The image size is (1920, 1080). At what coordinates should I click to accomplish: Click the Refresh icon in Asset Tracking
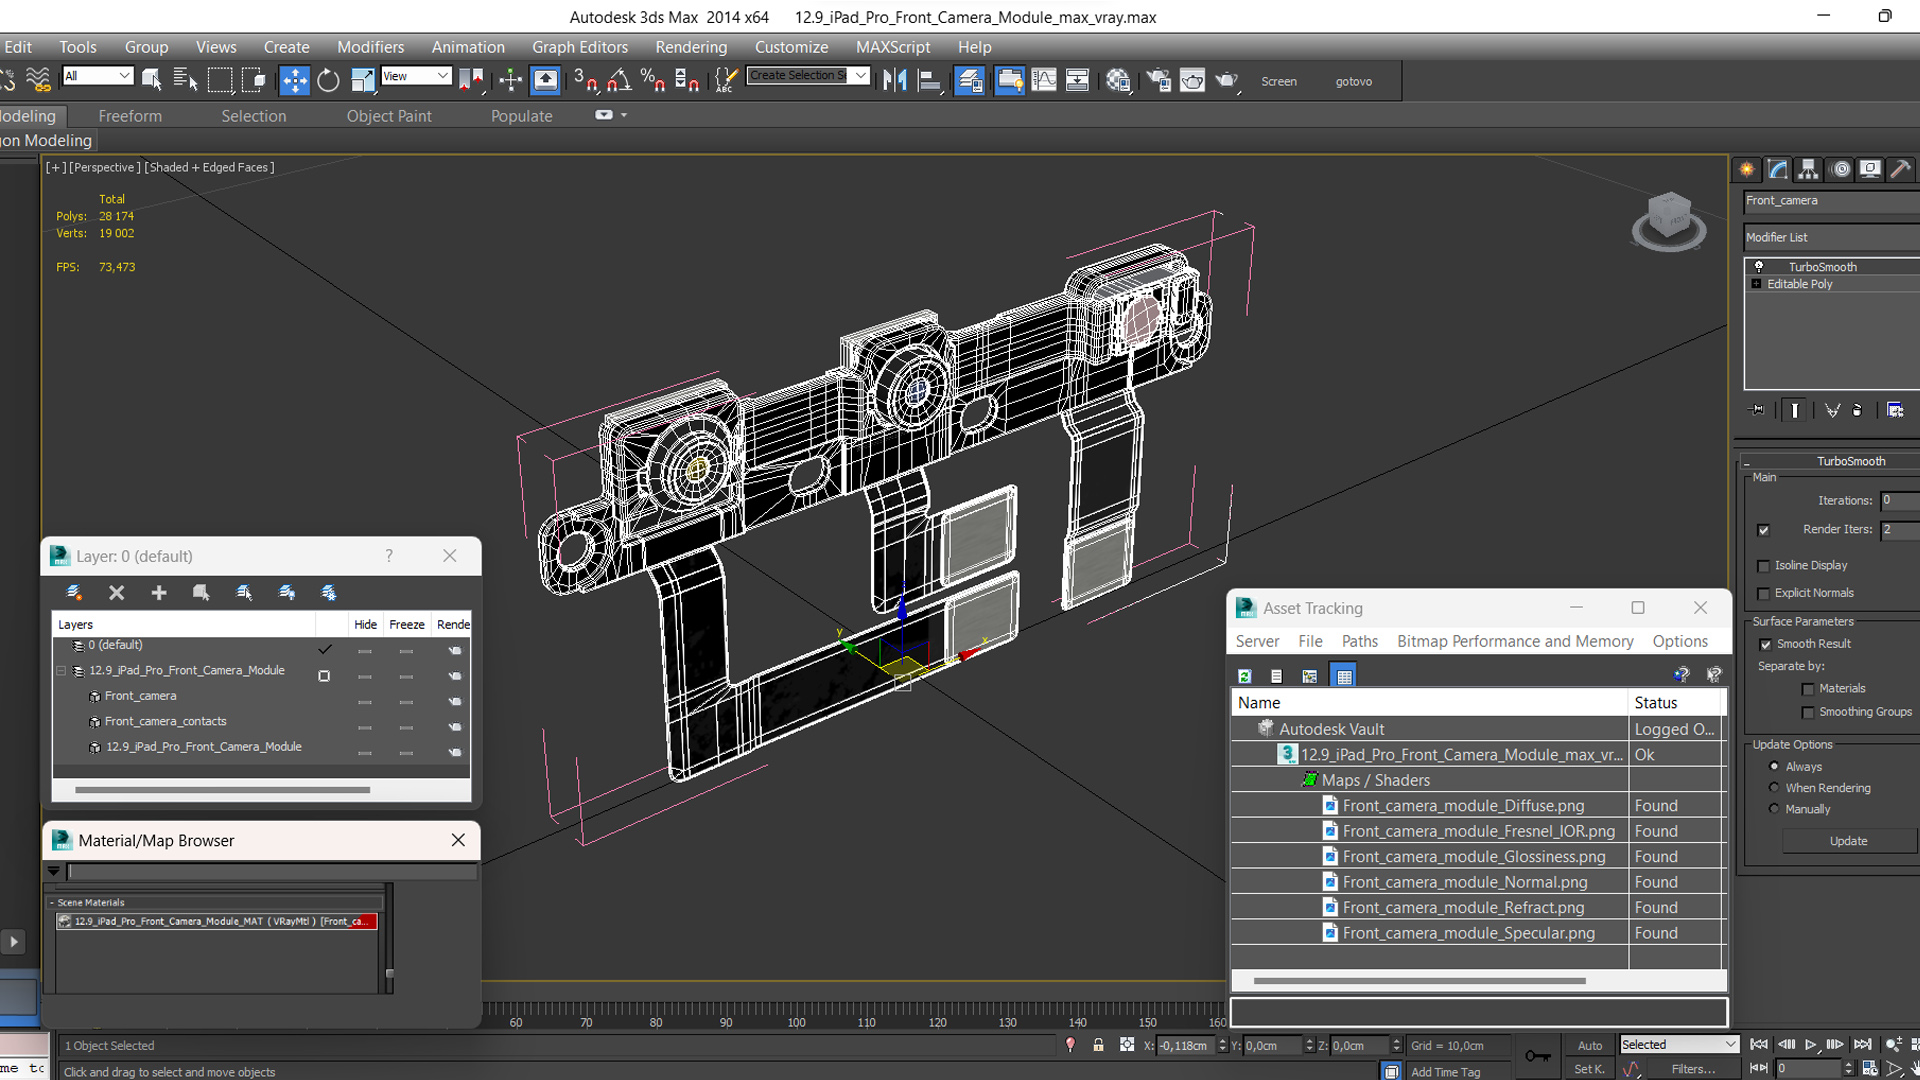click(x=1245, y=676)
